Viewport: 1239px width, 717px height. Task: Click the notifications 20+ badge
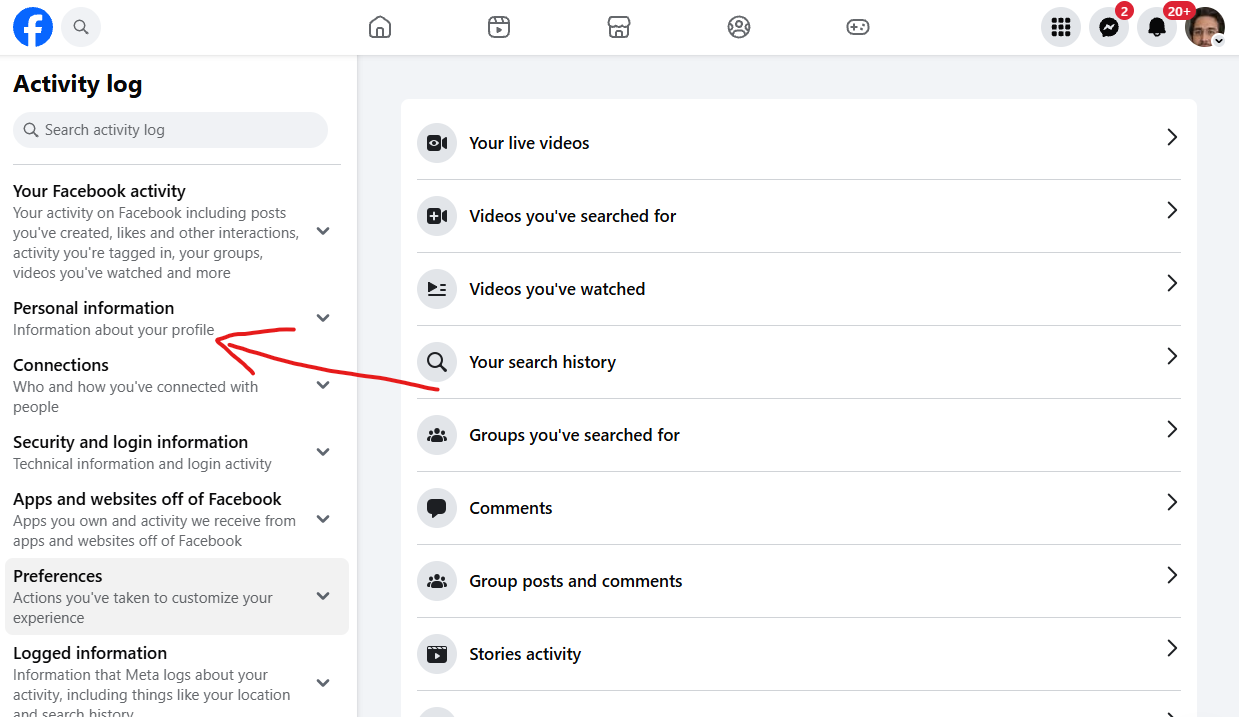pos(1179,11)
